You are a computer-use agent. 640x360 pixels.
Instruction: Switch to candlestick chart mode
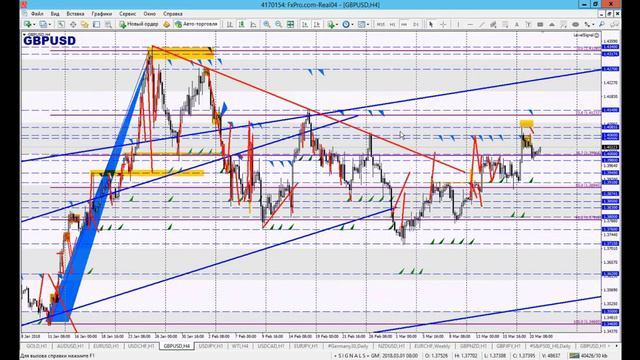click(x=242, y=24)
